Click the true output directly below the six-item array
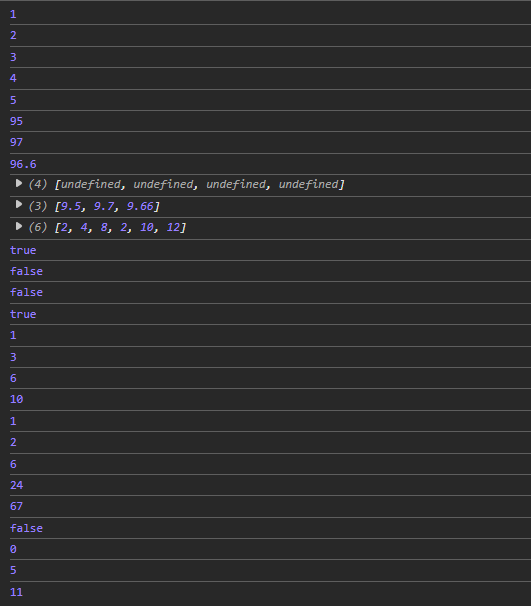The height and width of the screenshot is (606, 531). (23, 250)
